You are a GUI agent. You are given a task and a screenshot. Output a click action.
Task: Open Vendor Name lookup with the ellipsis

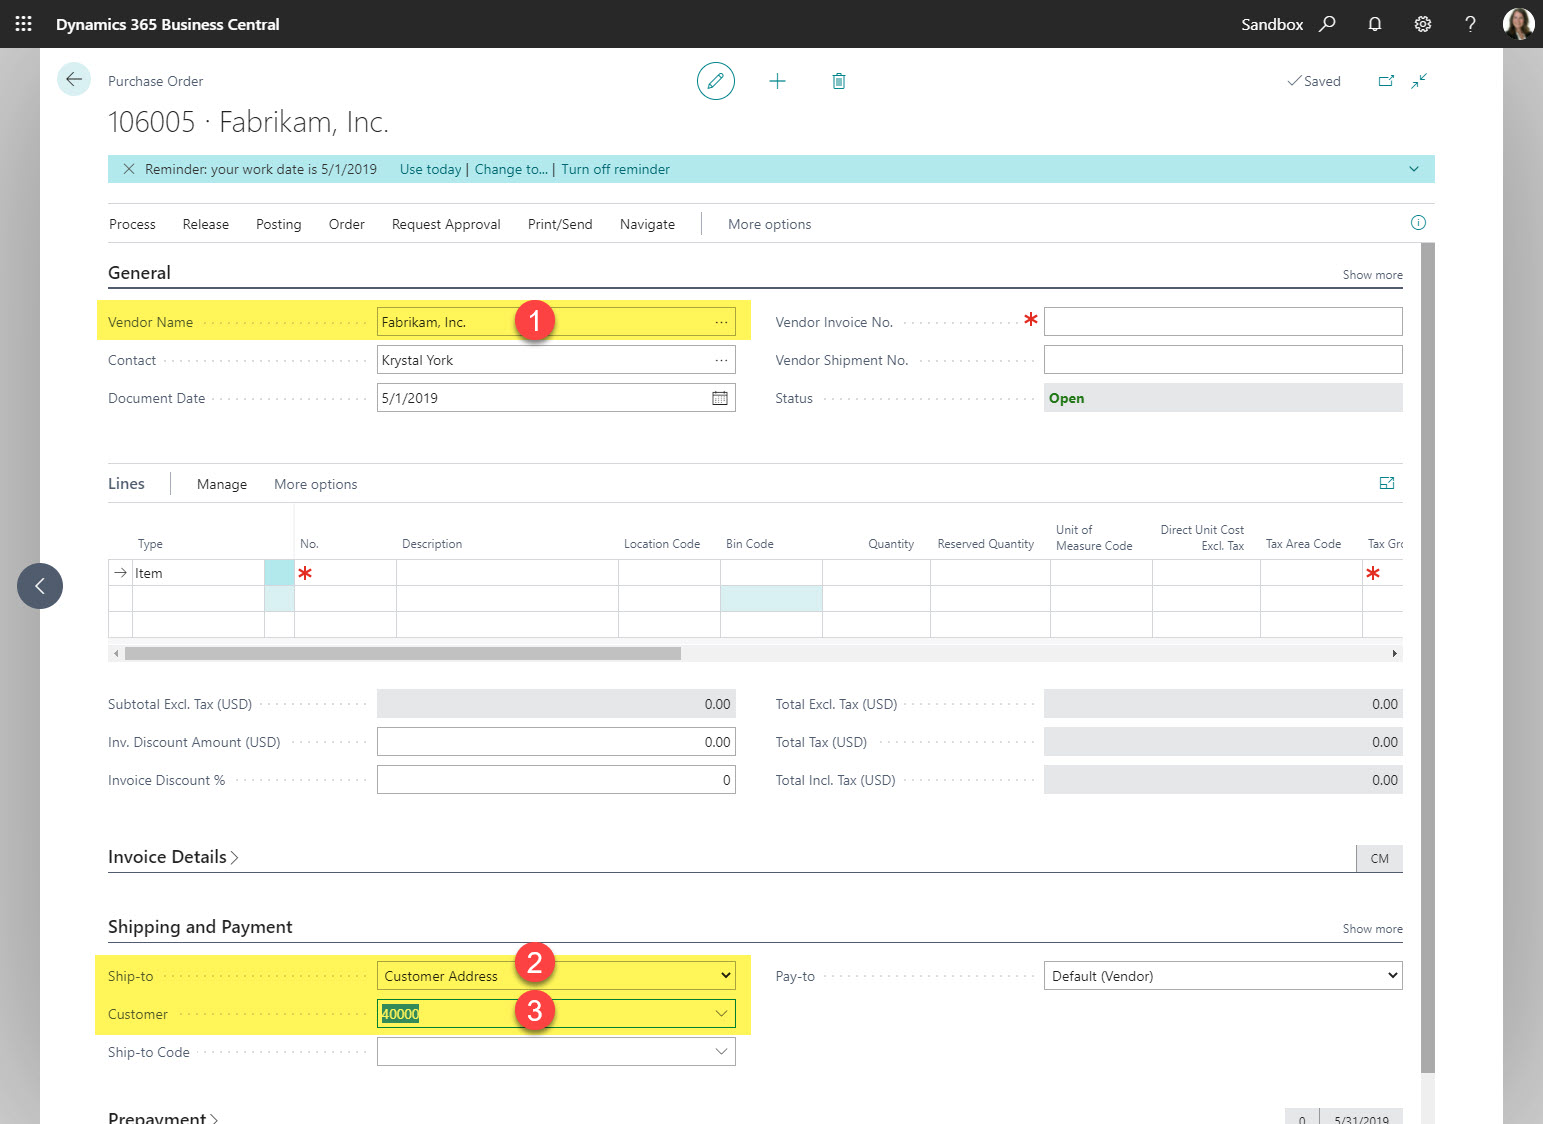coord(722,321)
